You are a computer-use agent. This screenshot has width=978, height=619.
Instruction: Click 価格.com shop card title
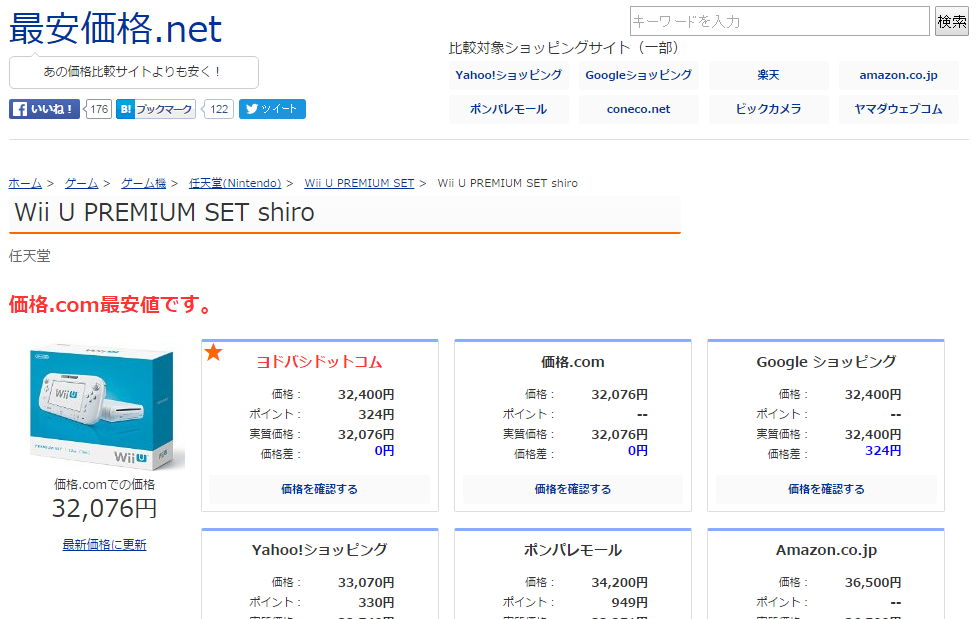point(573,362)
